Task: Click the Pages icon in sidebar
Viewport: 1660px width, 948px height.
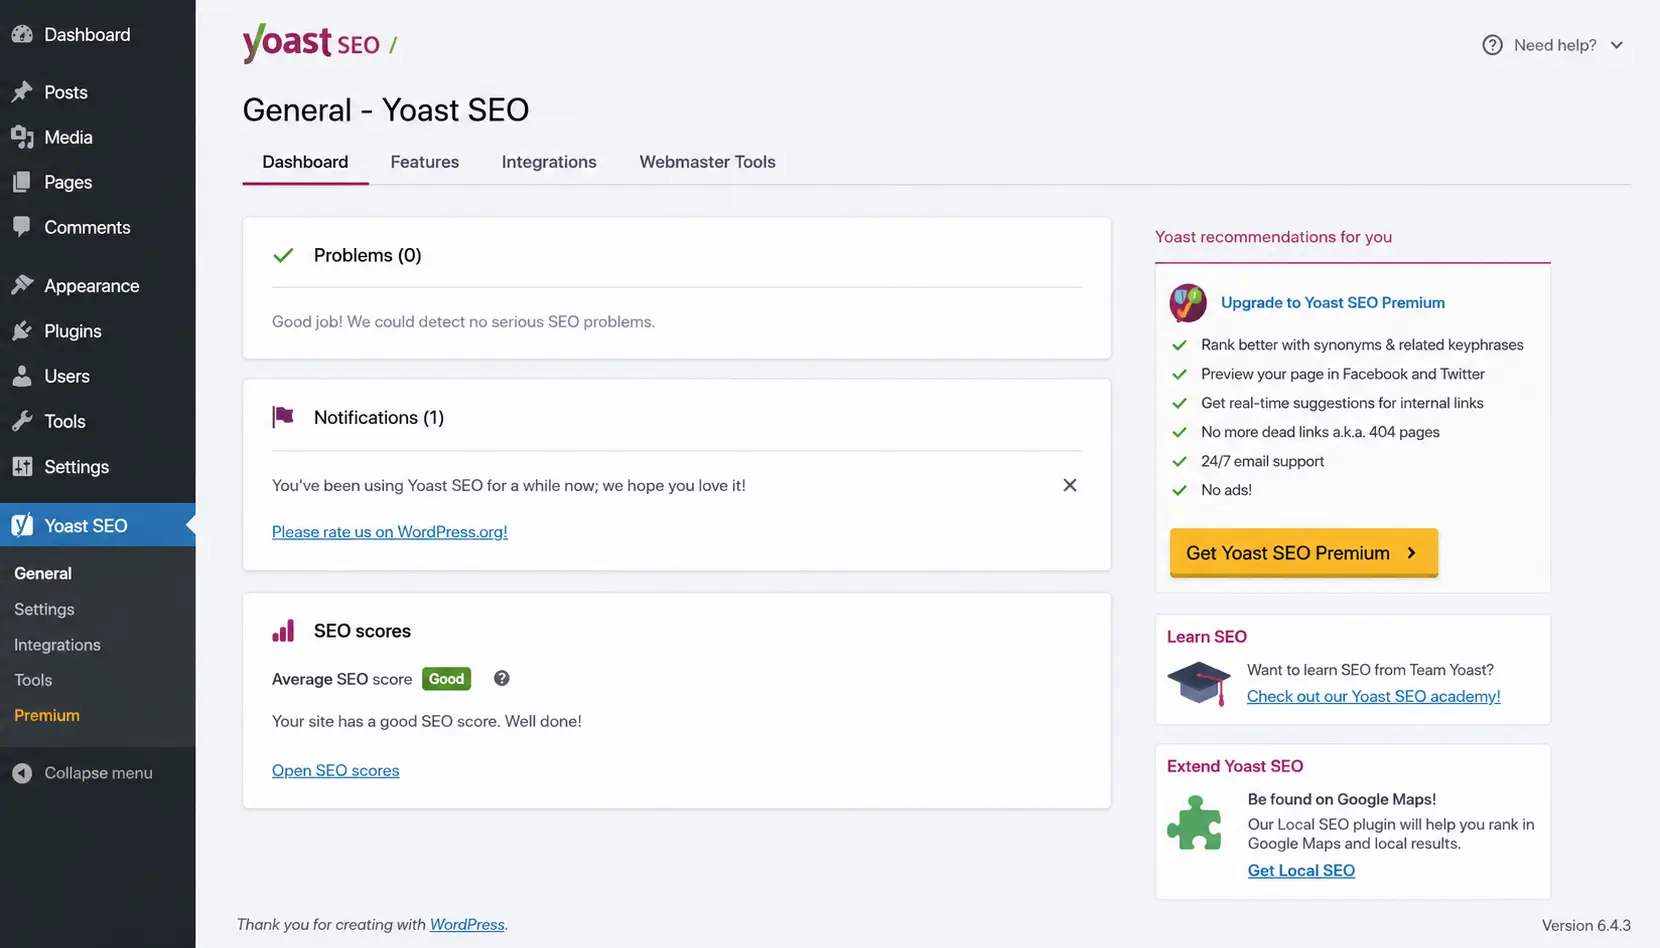Action: click(22, 182)
